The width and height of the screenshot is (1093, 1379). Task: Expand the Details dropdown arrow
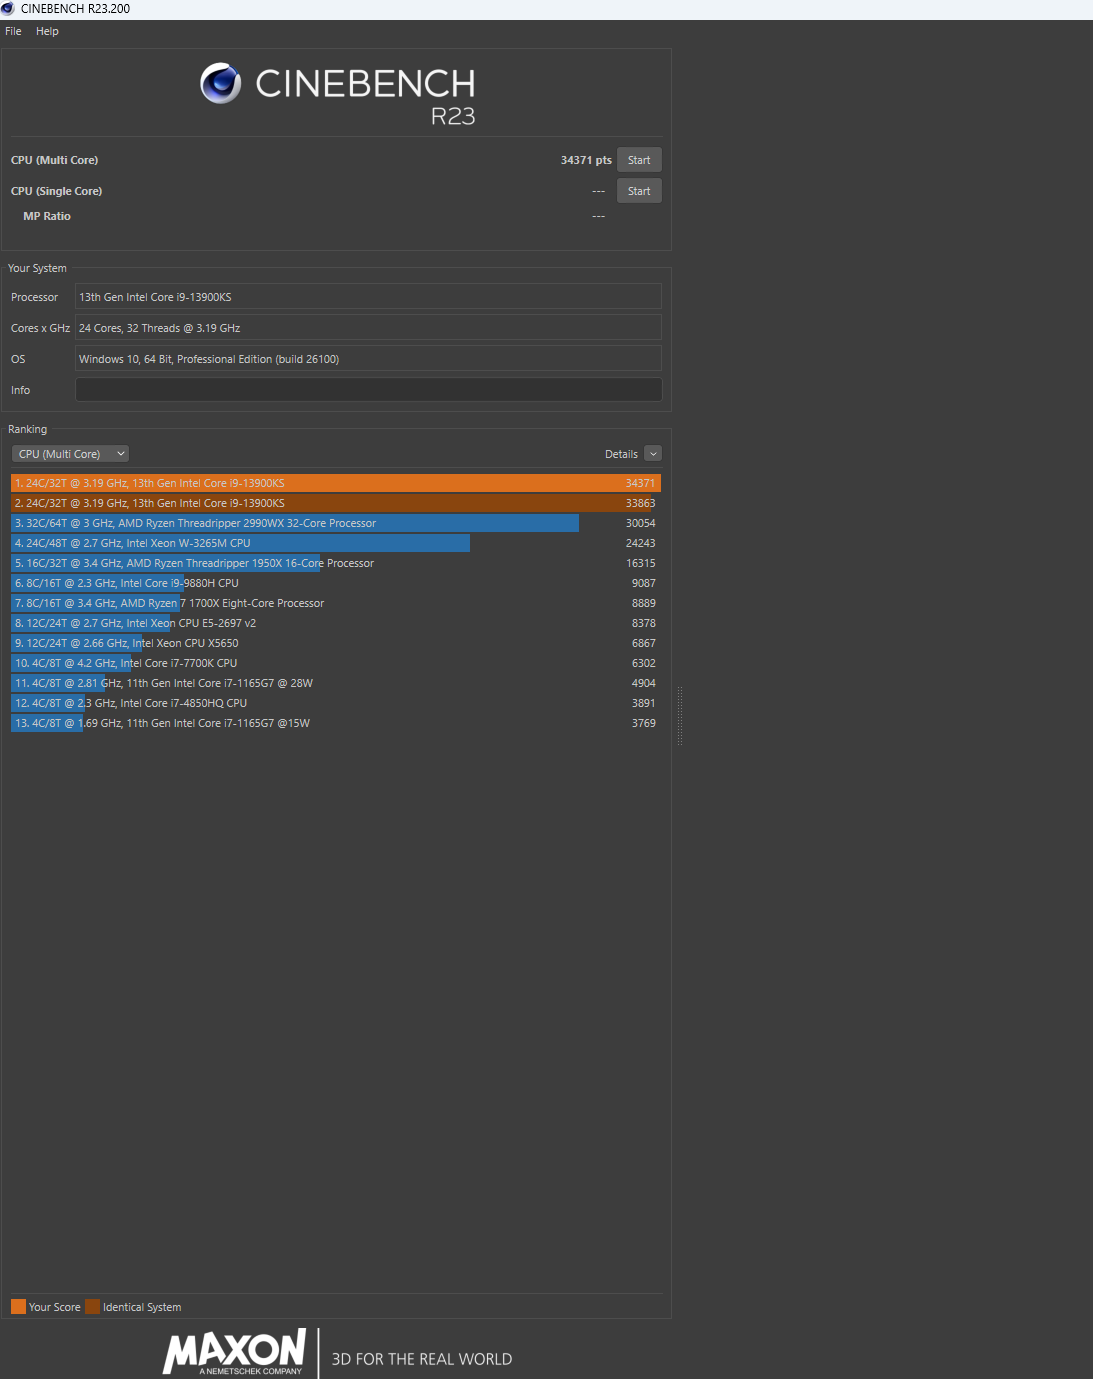pyautogui.click(x=653, y=454)
